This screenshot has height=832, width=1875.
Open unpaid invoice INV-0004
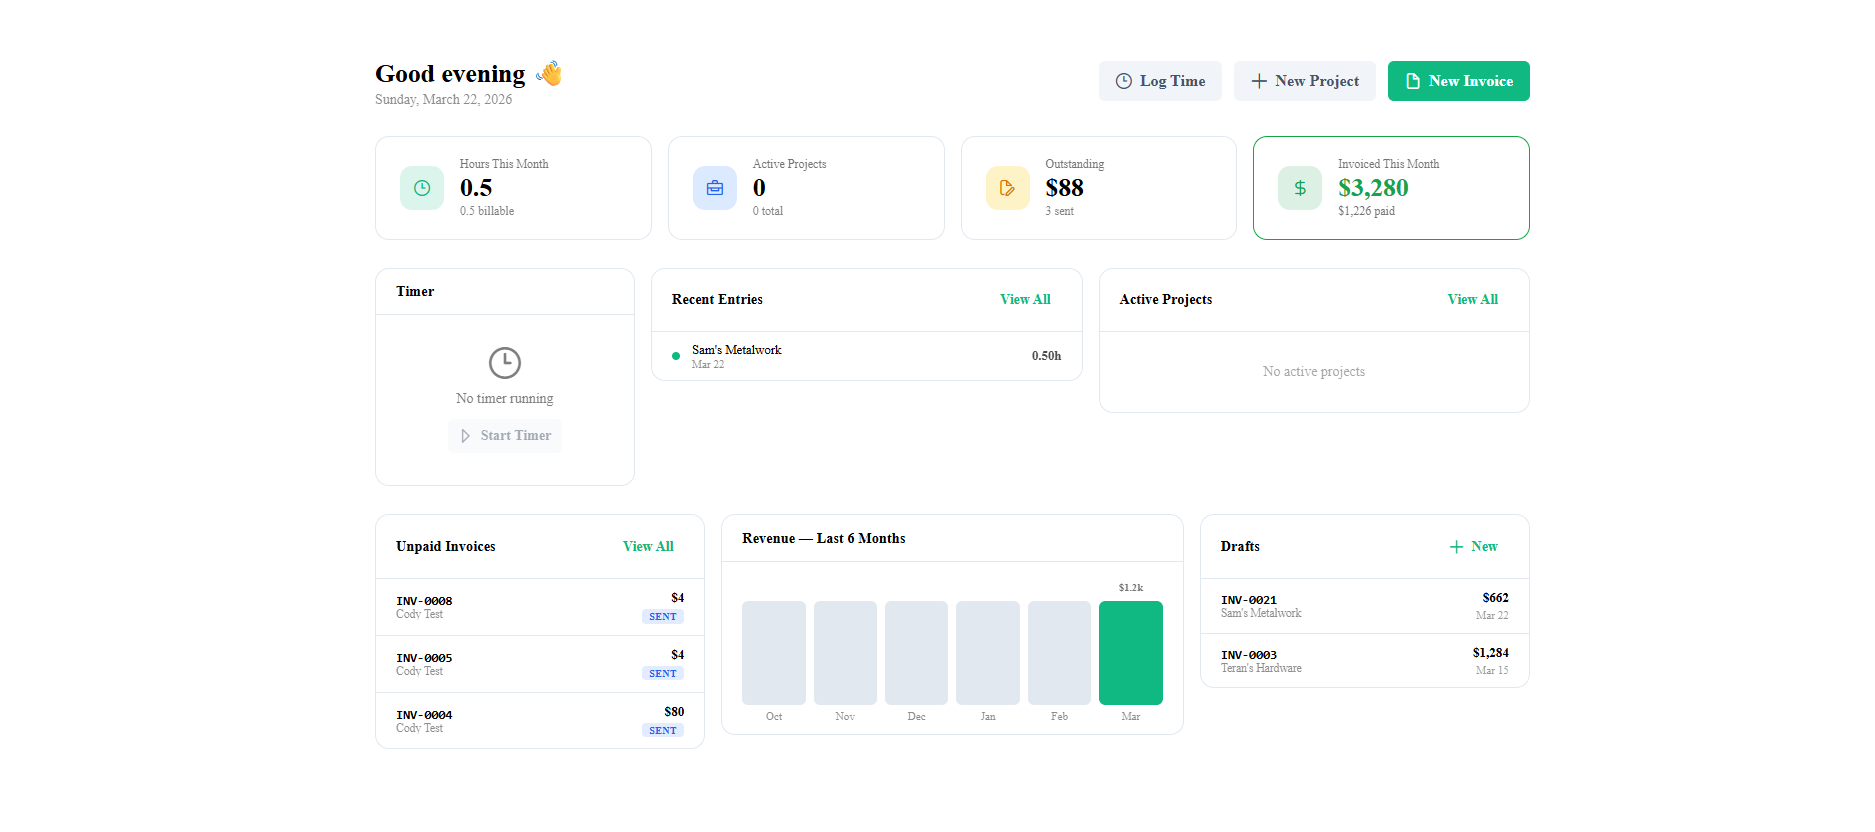(540, 721)
